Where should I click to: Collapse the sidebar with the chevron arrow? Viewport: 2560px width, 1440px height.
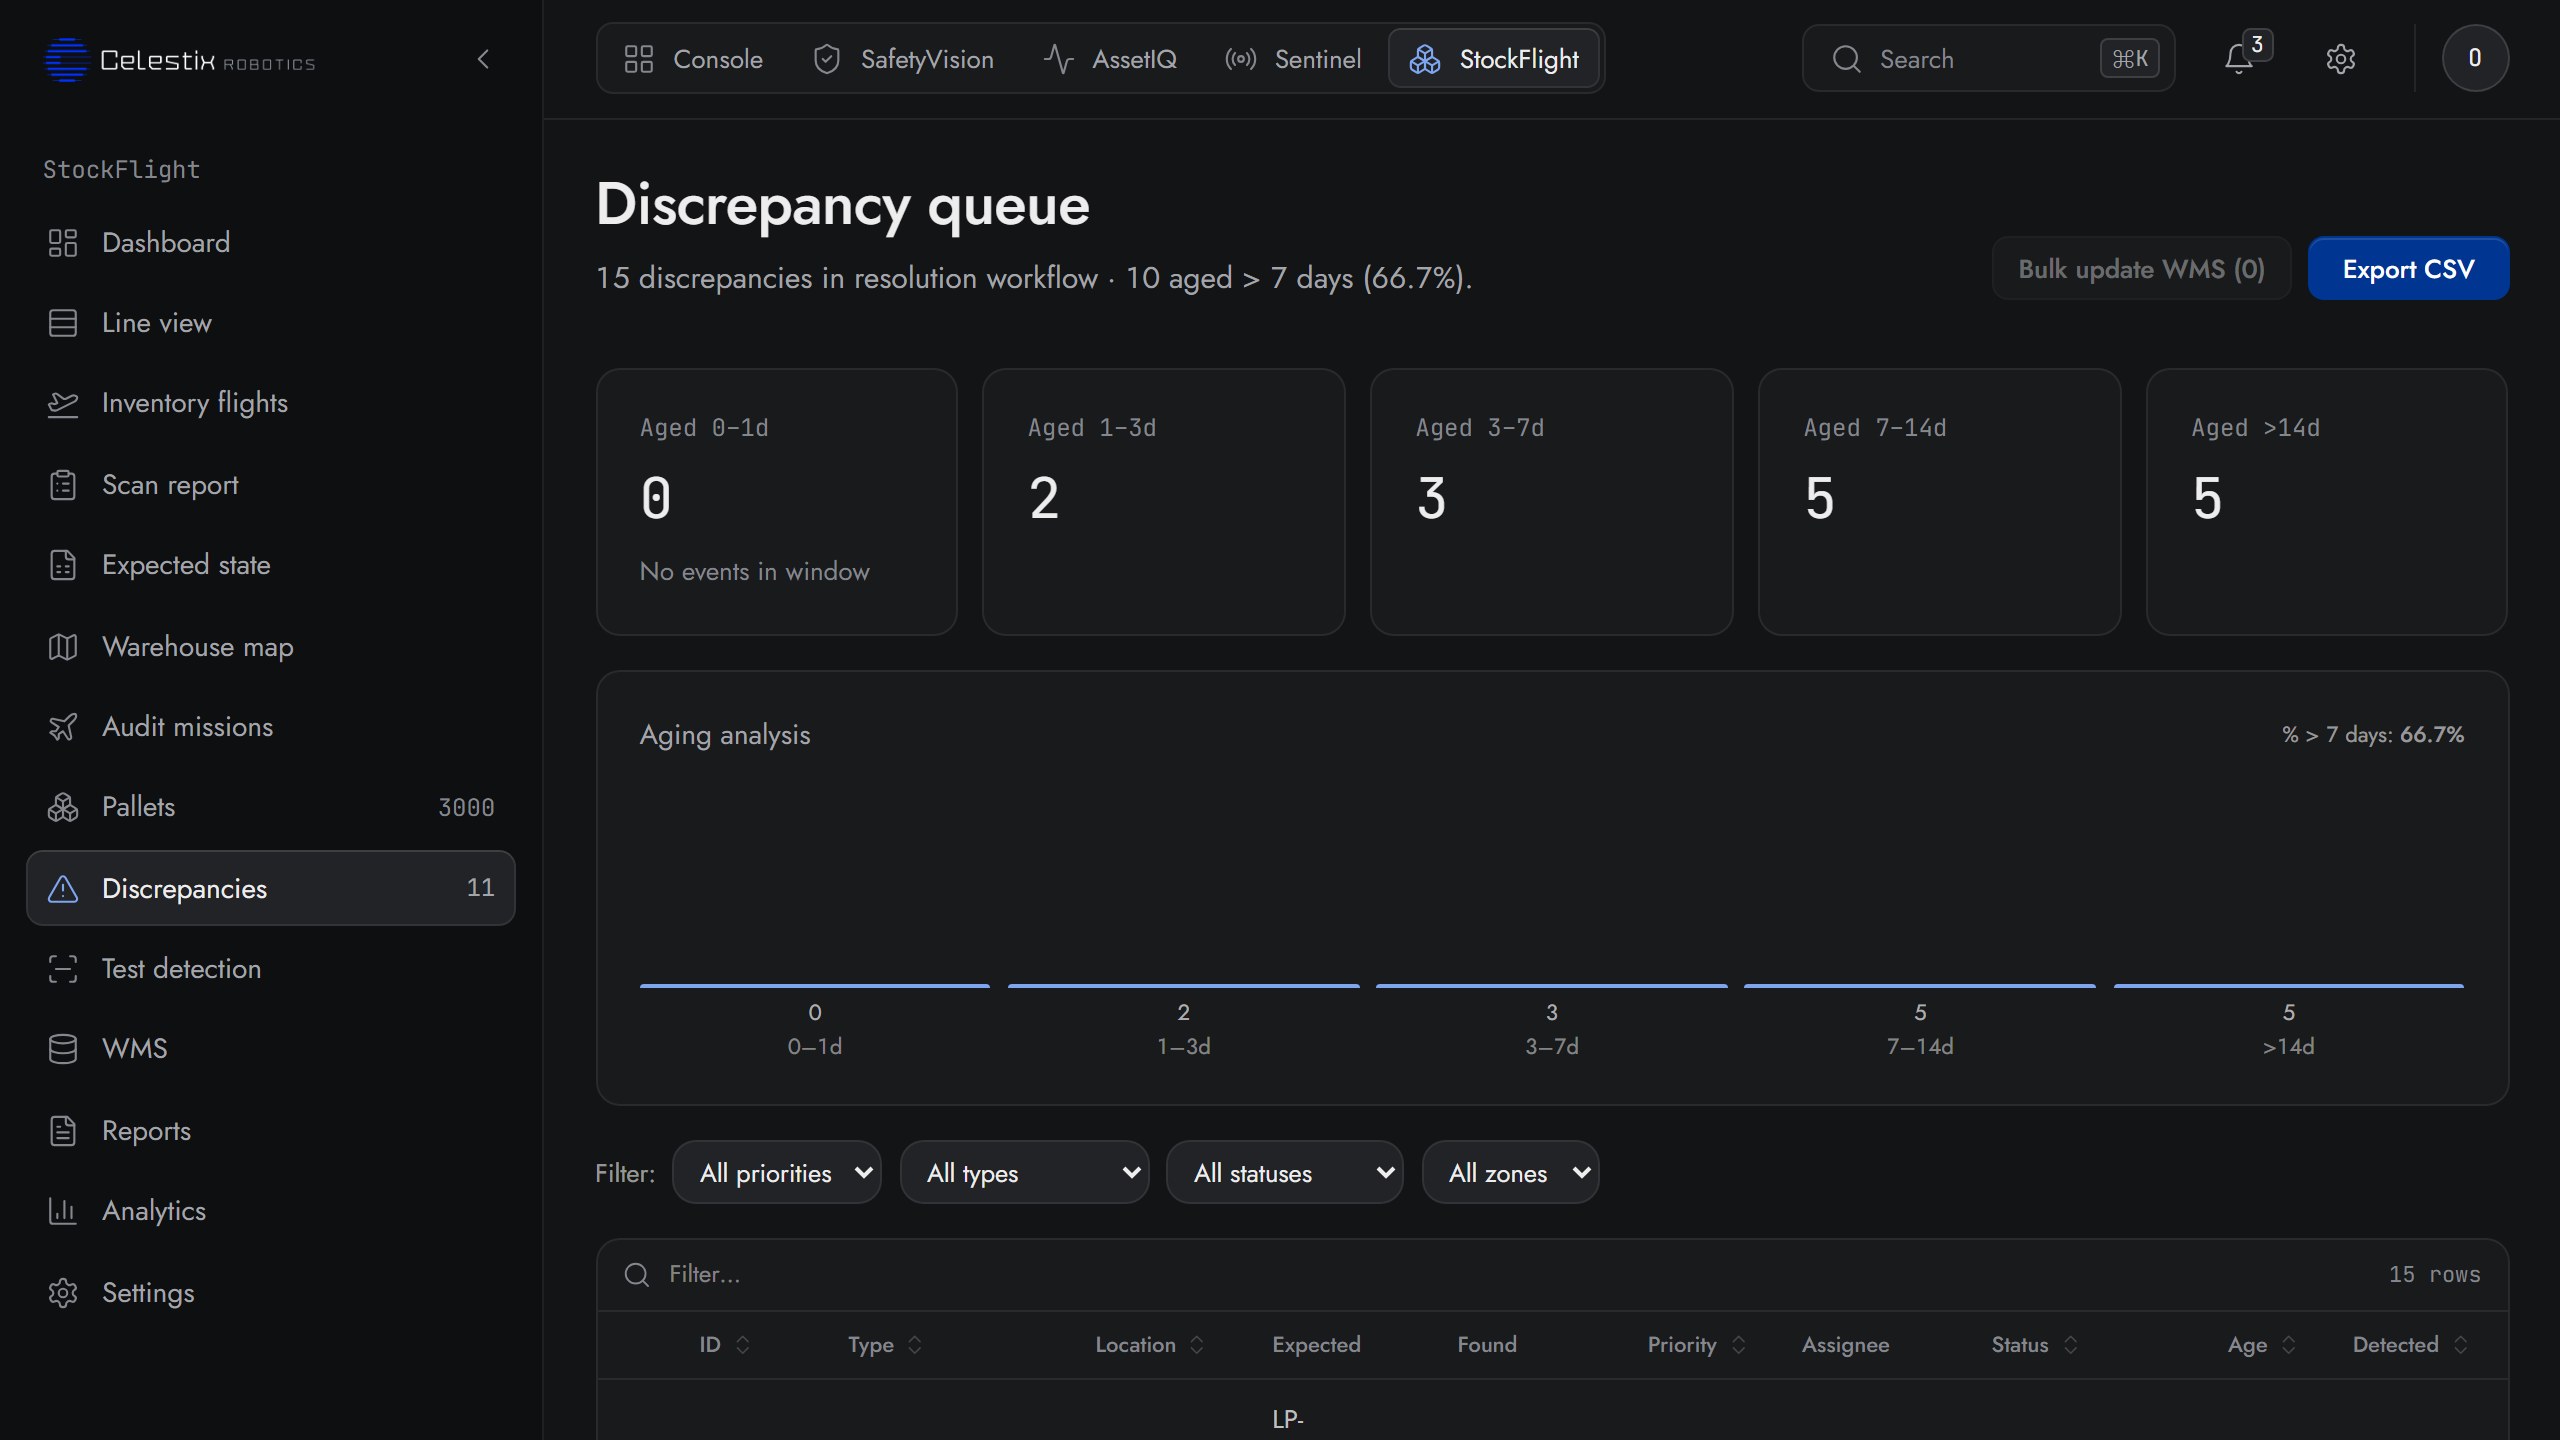pos(484,59)
